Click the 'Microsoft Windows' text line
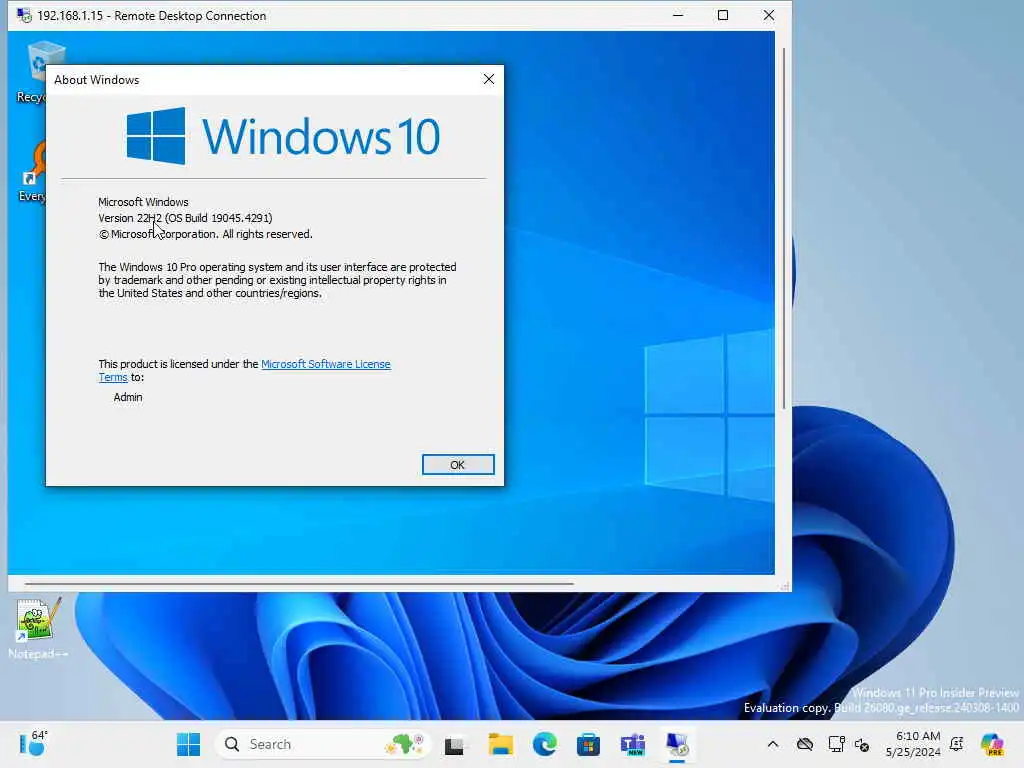Screen dimensions: 1024x768 [143, 202]
